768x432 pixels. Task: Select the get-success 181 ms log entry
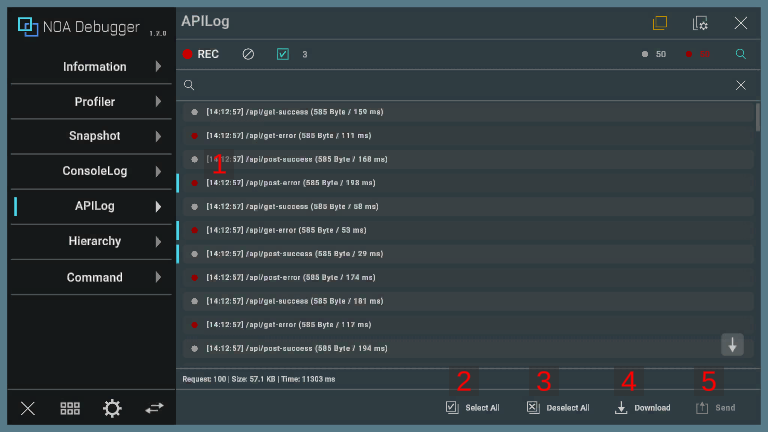[468, 301]
